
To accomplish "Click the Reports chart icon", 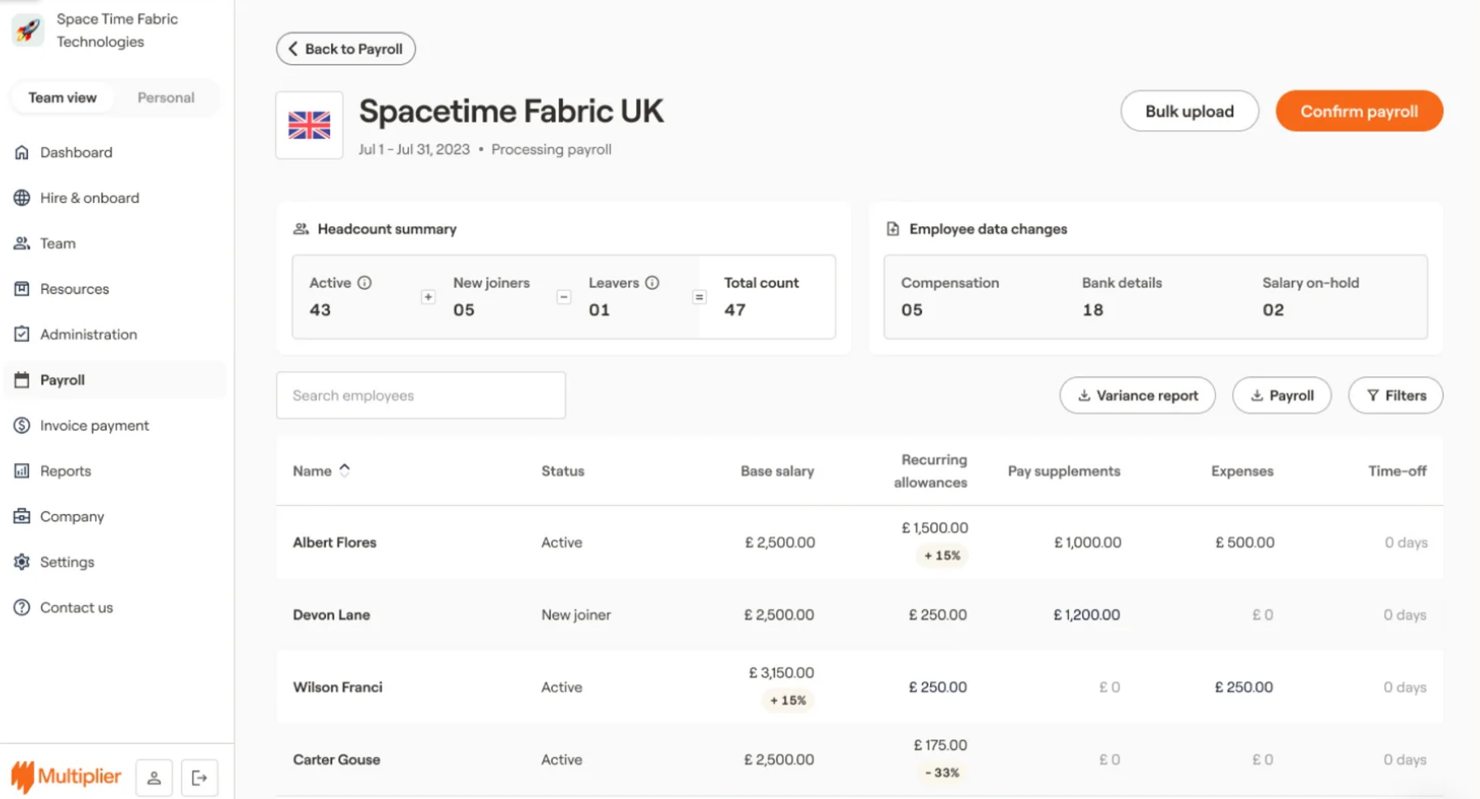I will (22, 471).
